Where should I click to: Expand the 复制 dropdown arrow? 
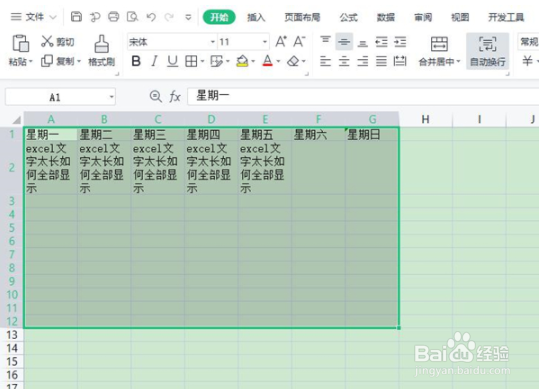click(x=79, y=62)
